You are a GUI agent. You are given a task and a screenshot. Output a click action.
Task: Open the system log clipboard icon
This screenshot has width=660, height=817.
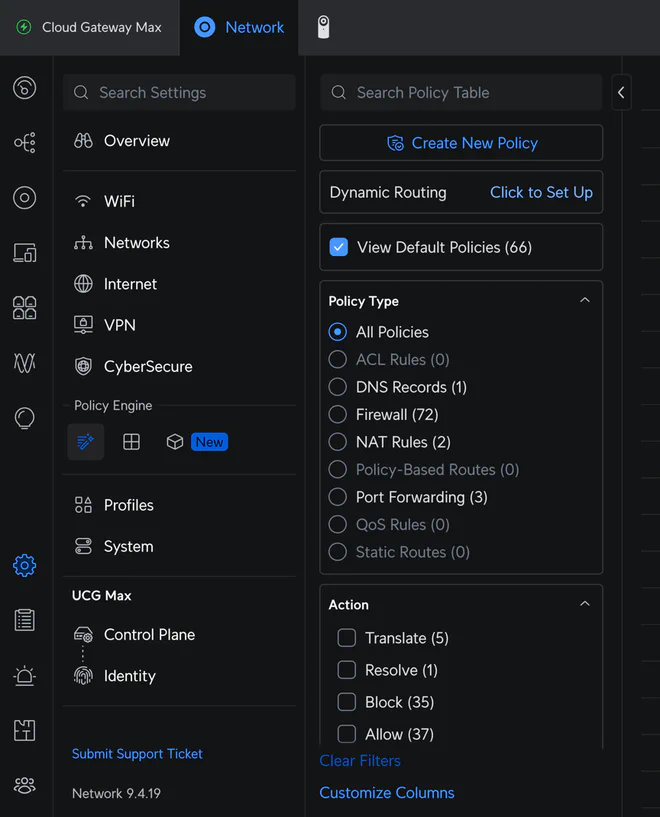(24, 620)
